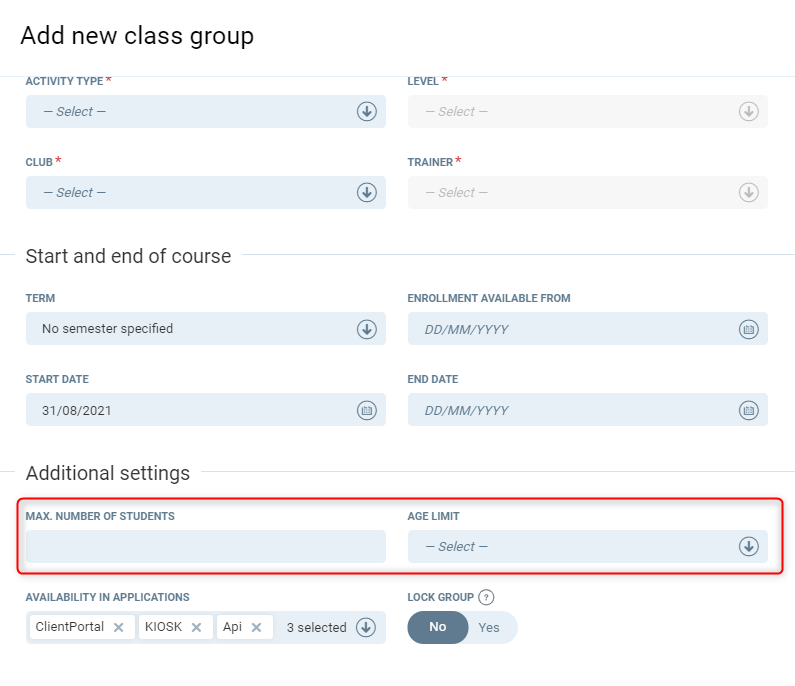Expand the Availability in Applications dropdown arrow
Viewport: 795px width, 686px height.
tap(366, 628)
